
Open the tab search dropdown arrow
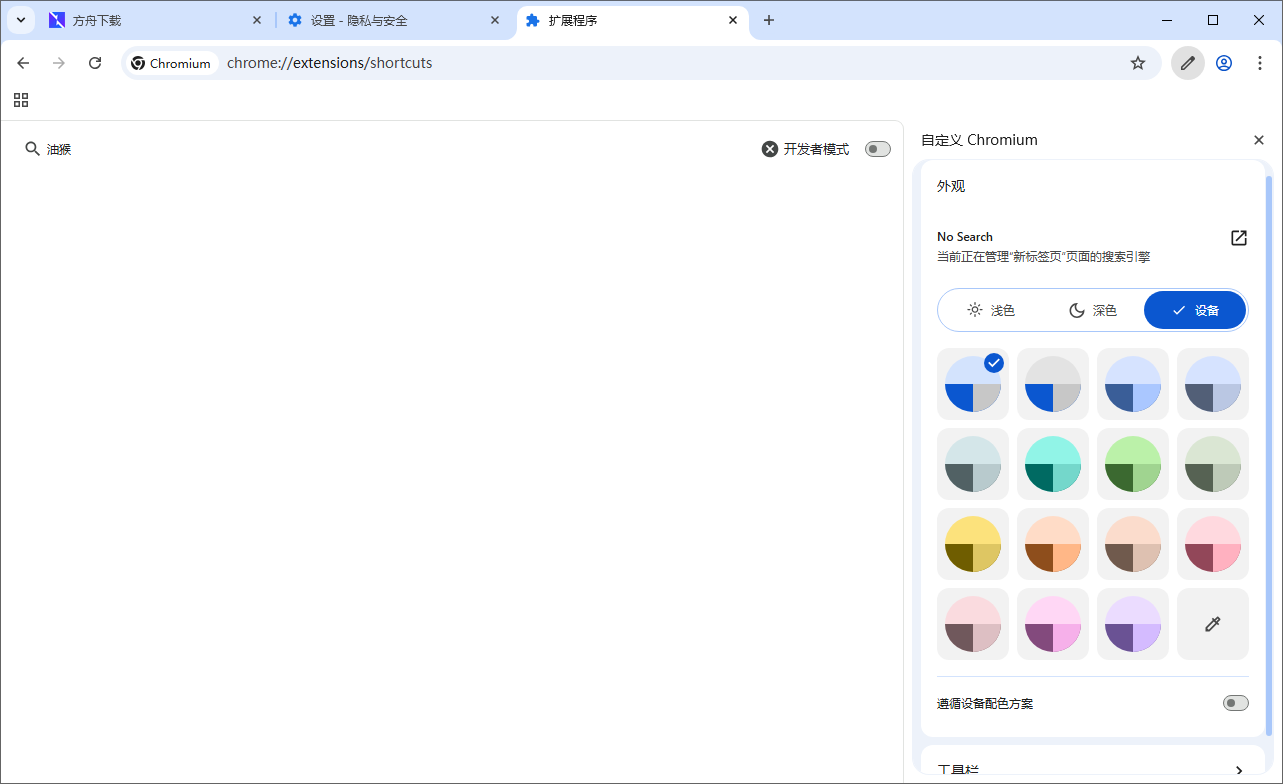point(21,20)
